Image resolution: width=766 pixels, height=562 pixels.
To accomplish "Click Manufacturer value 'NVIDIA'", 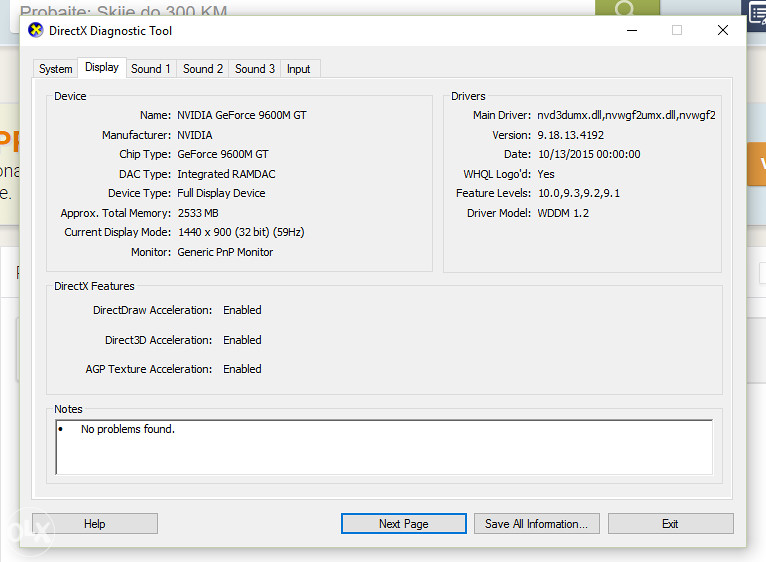I will click(x=194, y=135).
